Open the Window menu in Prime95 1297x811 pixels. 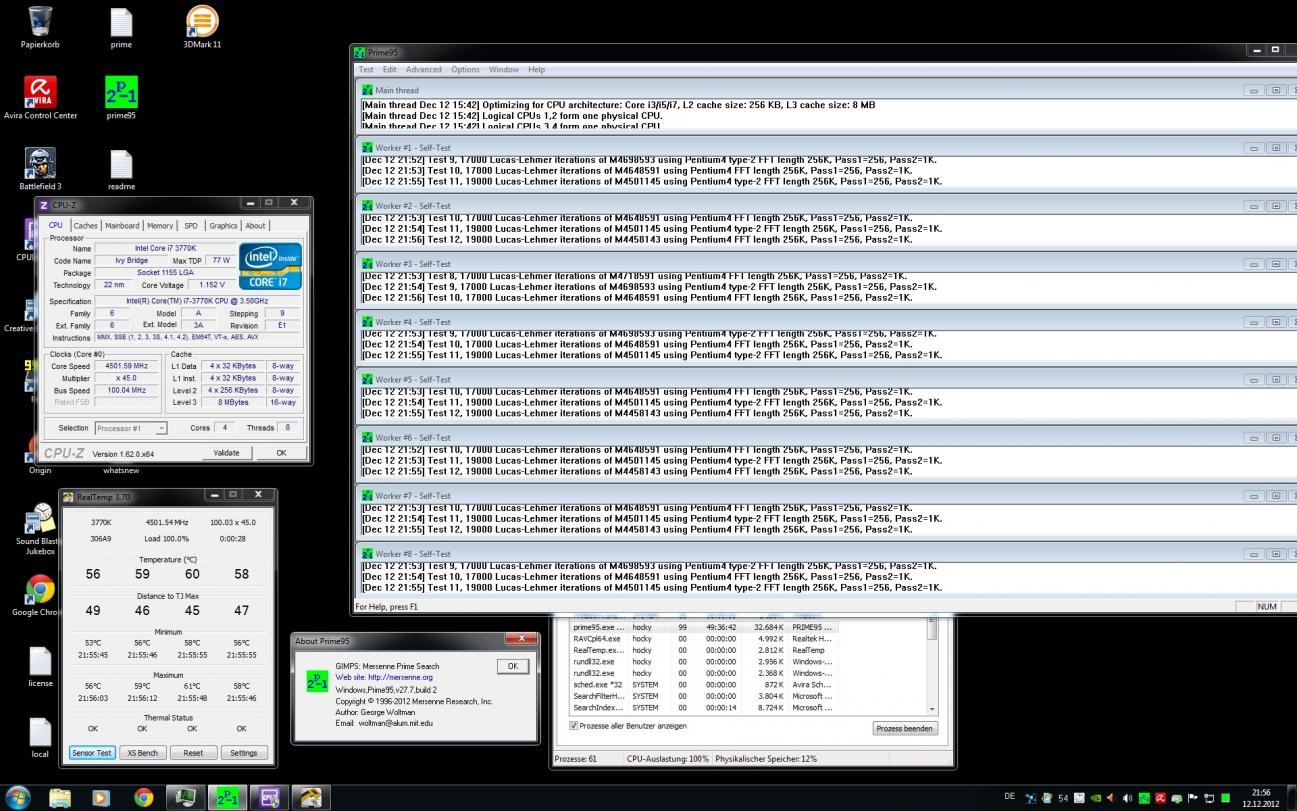coord(503,69)
